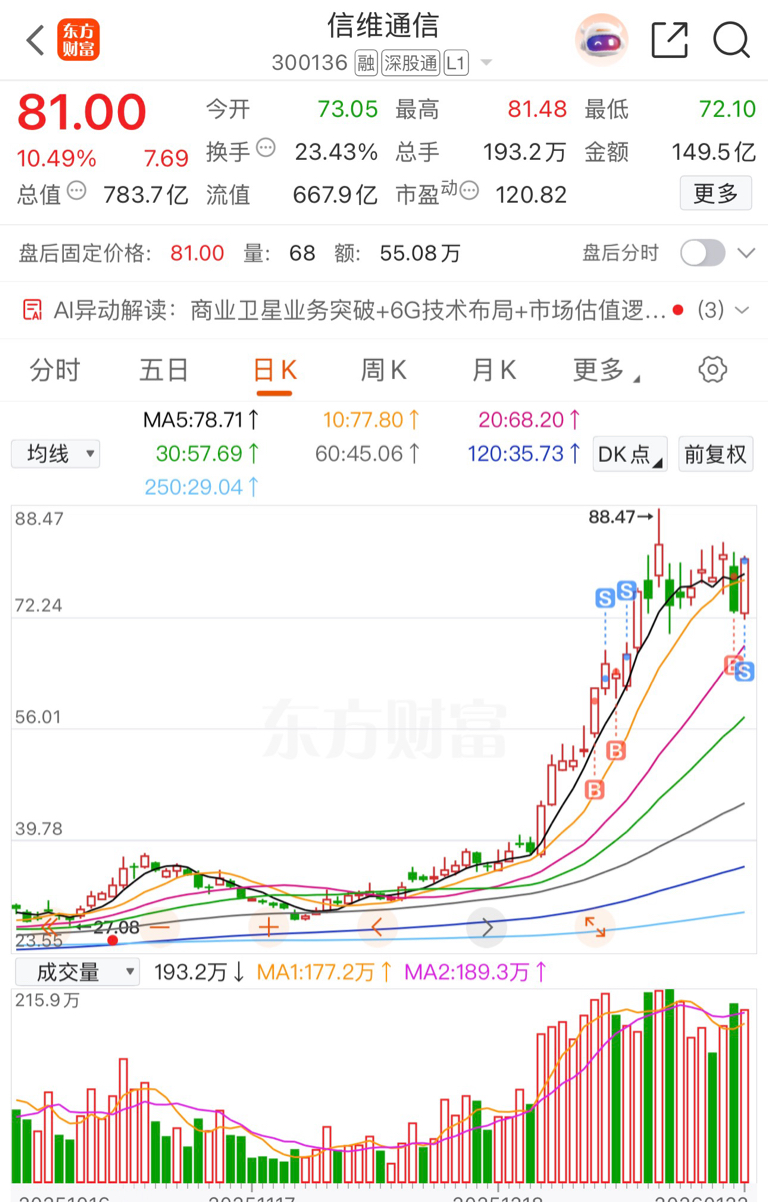Tap the 10.49% change percentage
This screenshot has width=768, height=1203.
pos(56,159)
